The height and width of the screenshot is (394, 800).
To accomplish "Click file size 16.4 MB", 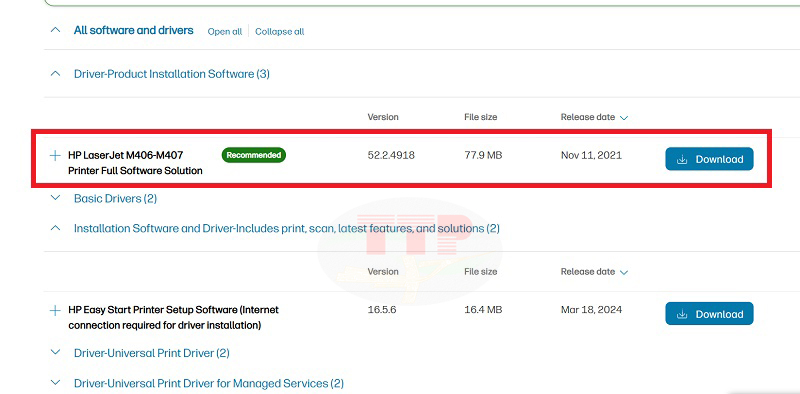I will tap(483, 310).
